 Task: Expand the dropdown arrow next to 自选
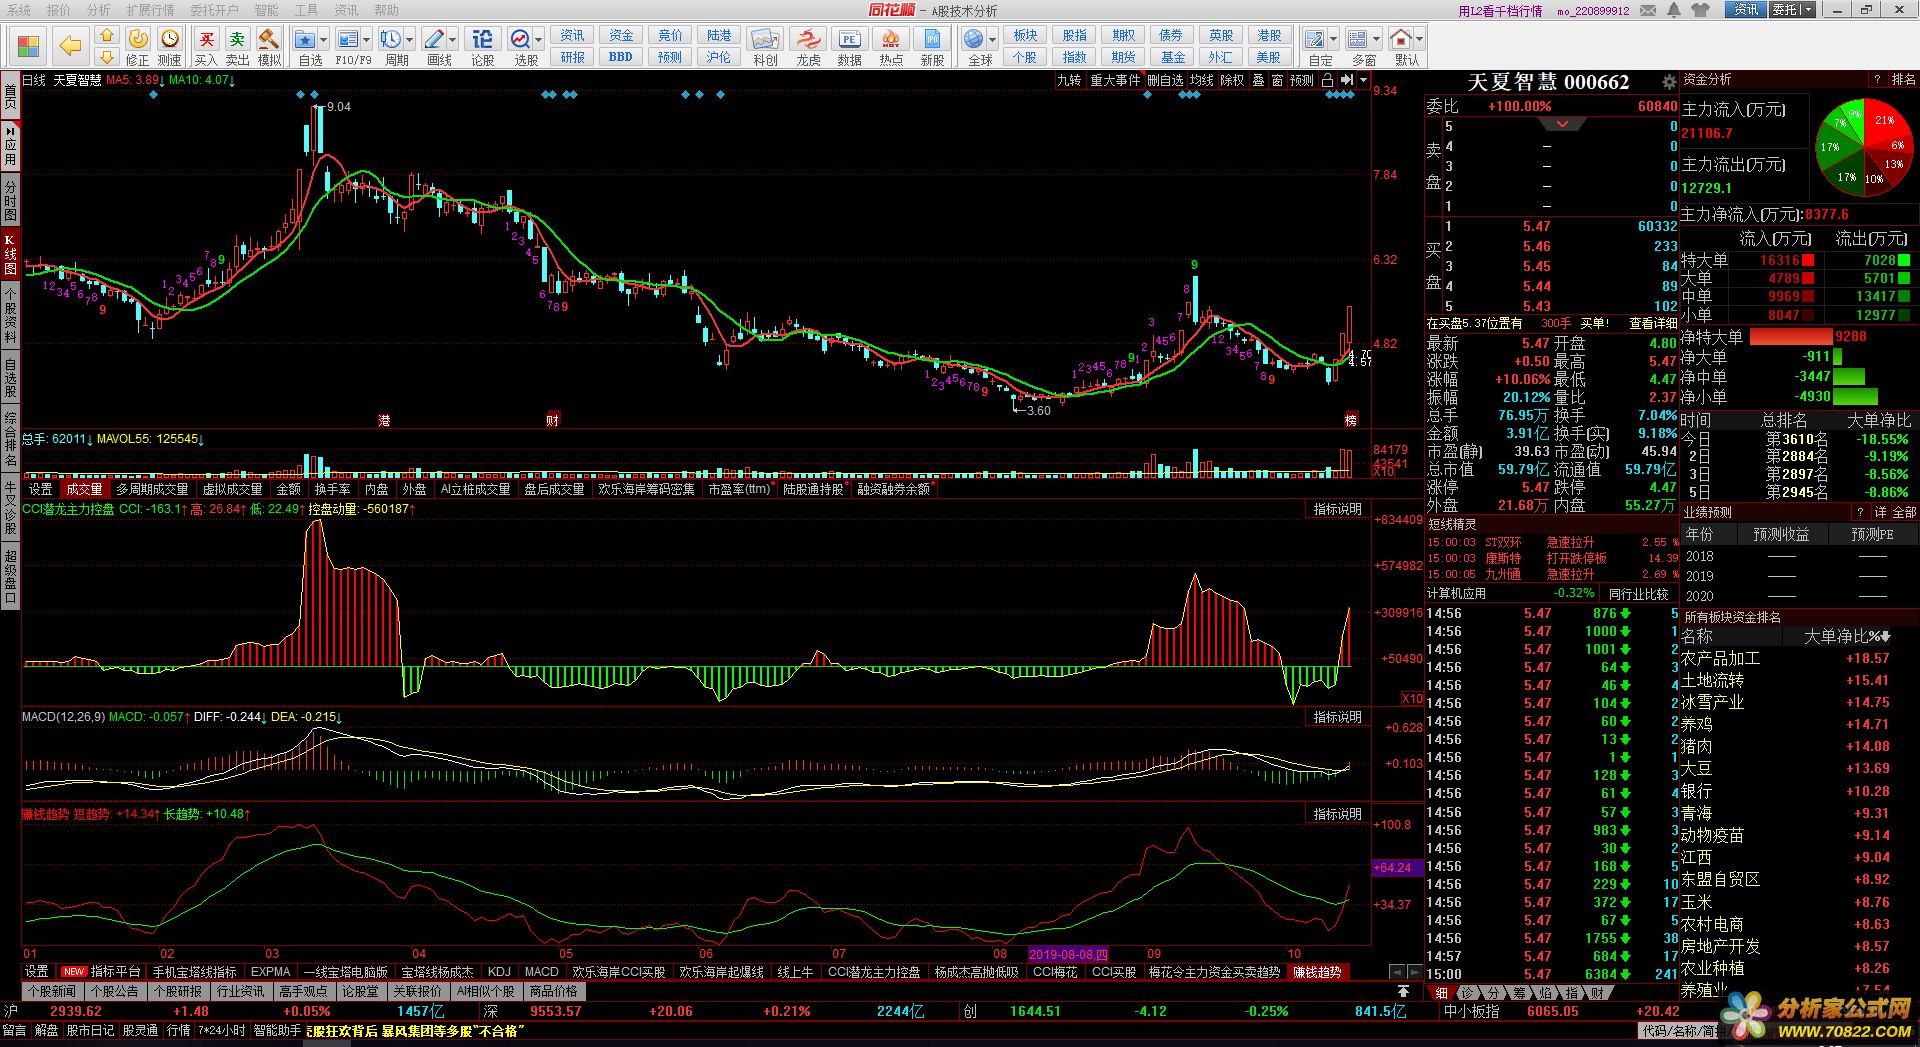pyautogui.click(x=324, y=41)
